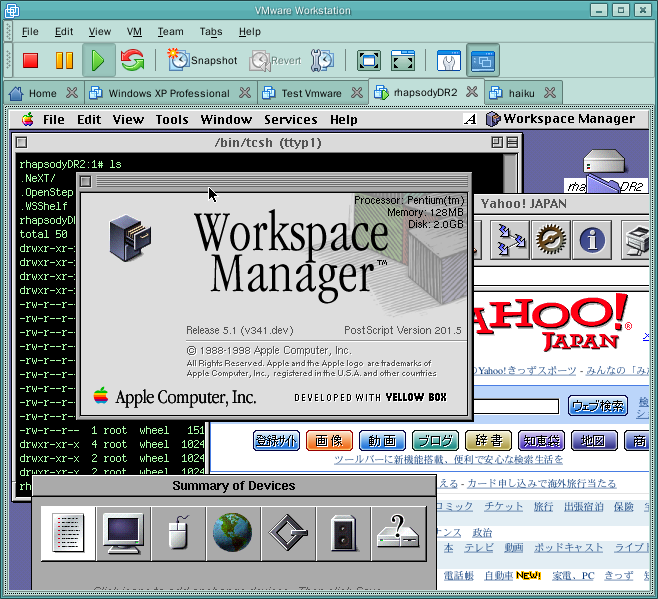Image resolution: width=658 pixels, height=599 pixels.
Task: Open the VM menu
Action: (134, 32)
